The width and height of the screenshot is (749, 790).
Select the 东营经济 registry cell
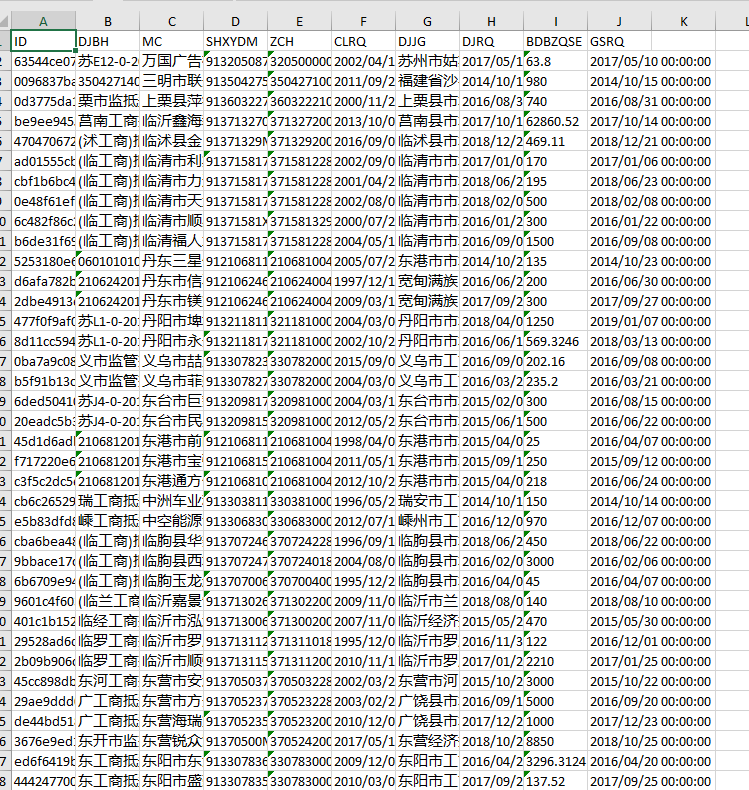428,742
